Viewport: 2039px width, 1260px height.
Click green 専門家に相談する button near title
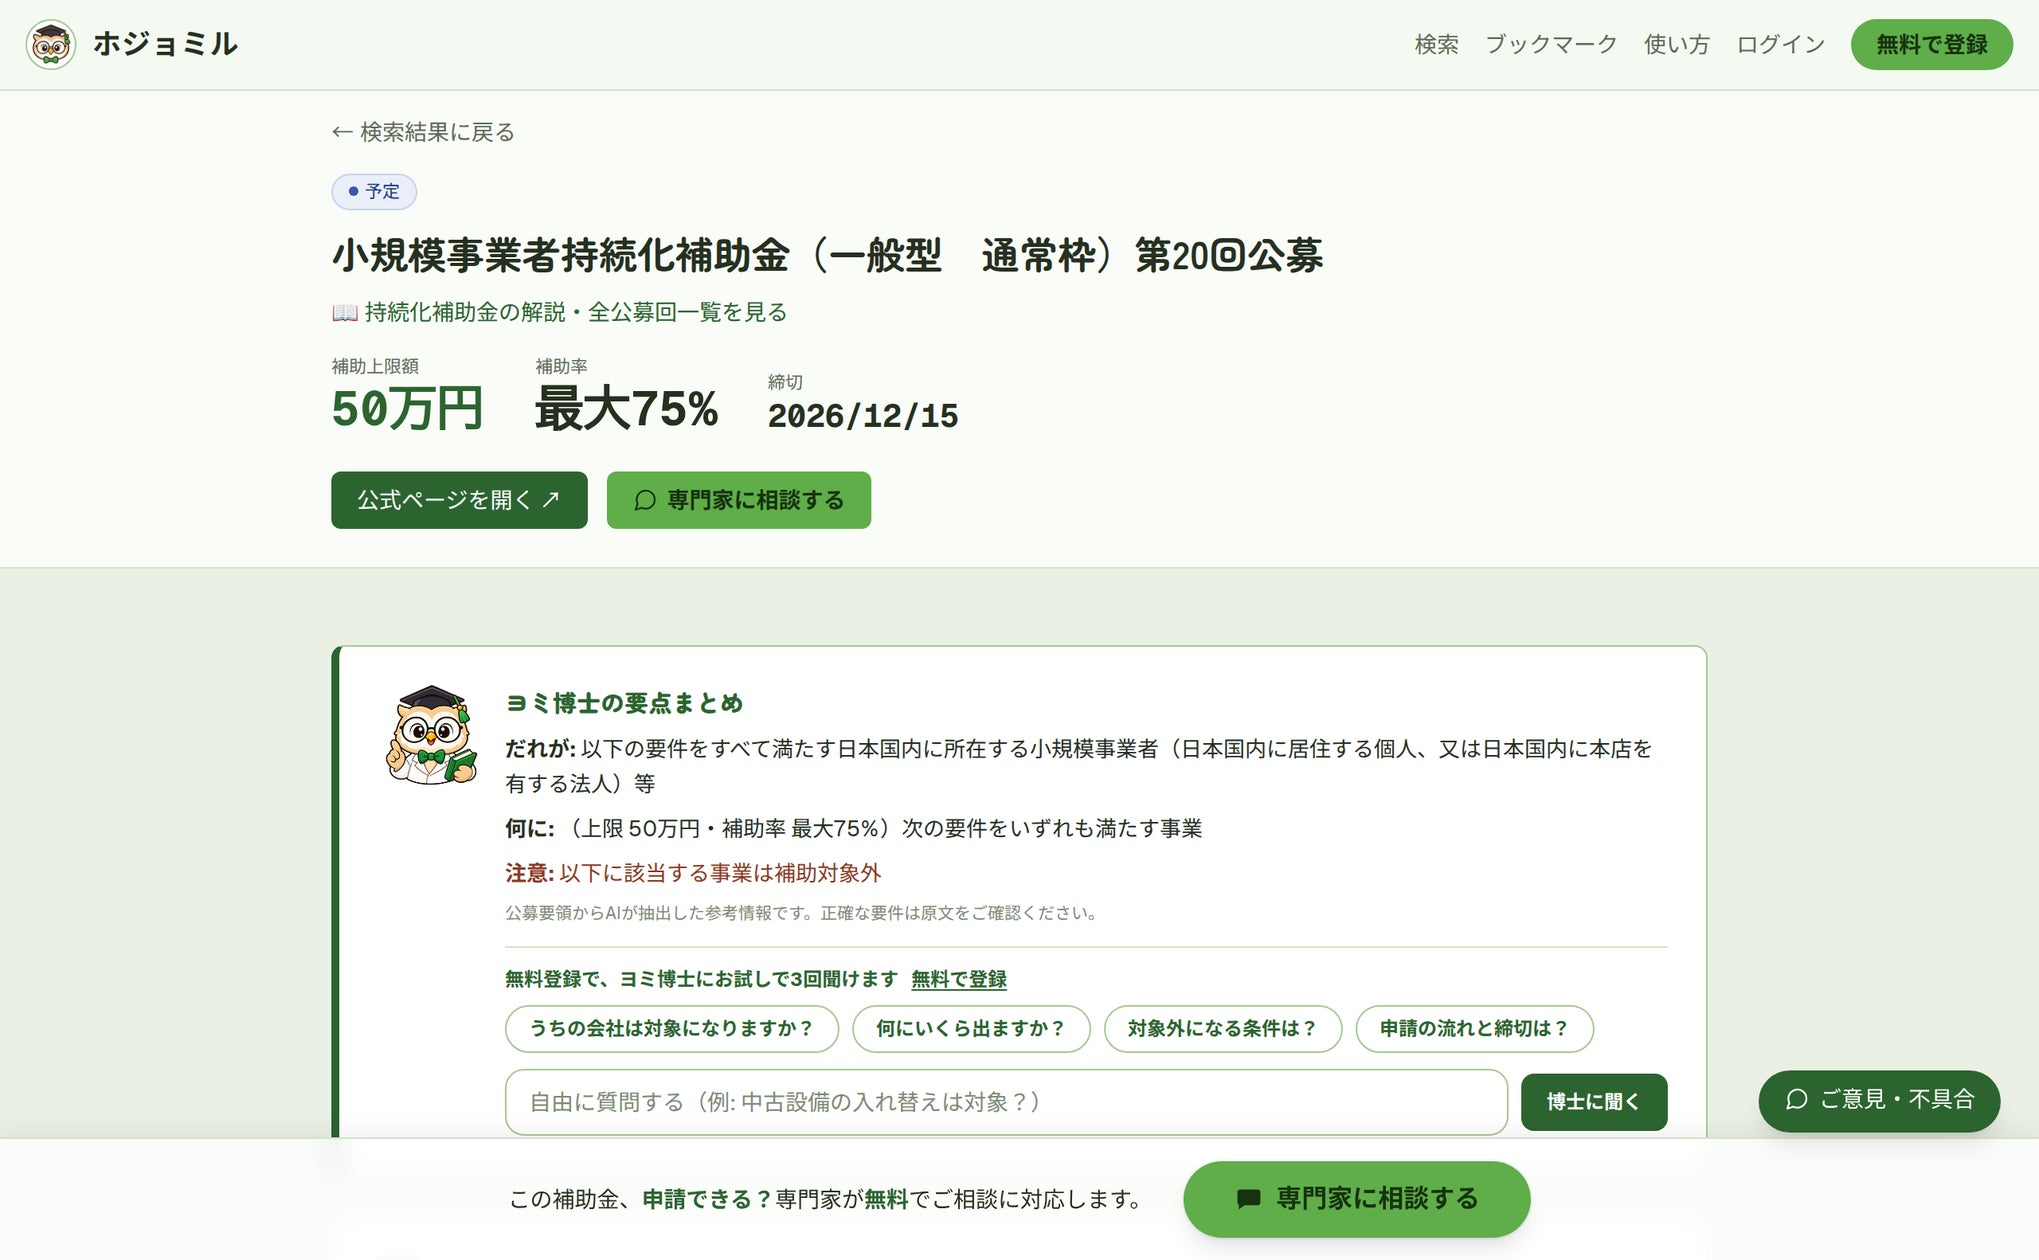tap(738, 500)
